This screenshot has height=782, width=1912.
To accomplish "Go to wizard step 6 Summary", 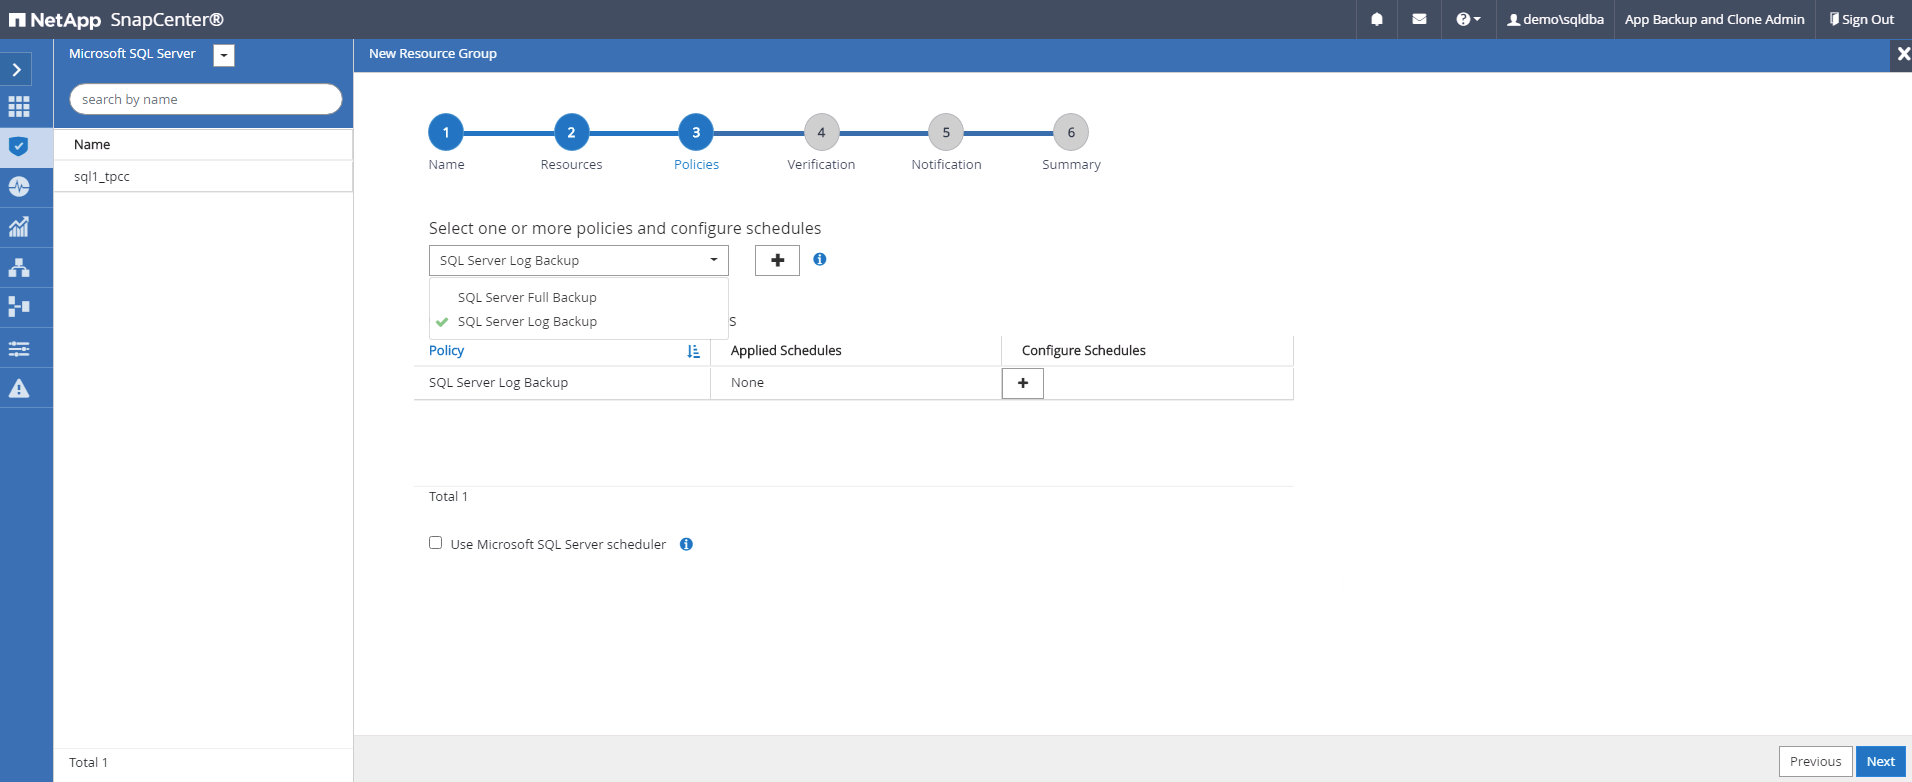I will tap(1071, 132).
